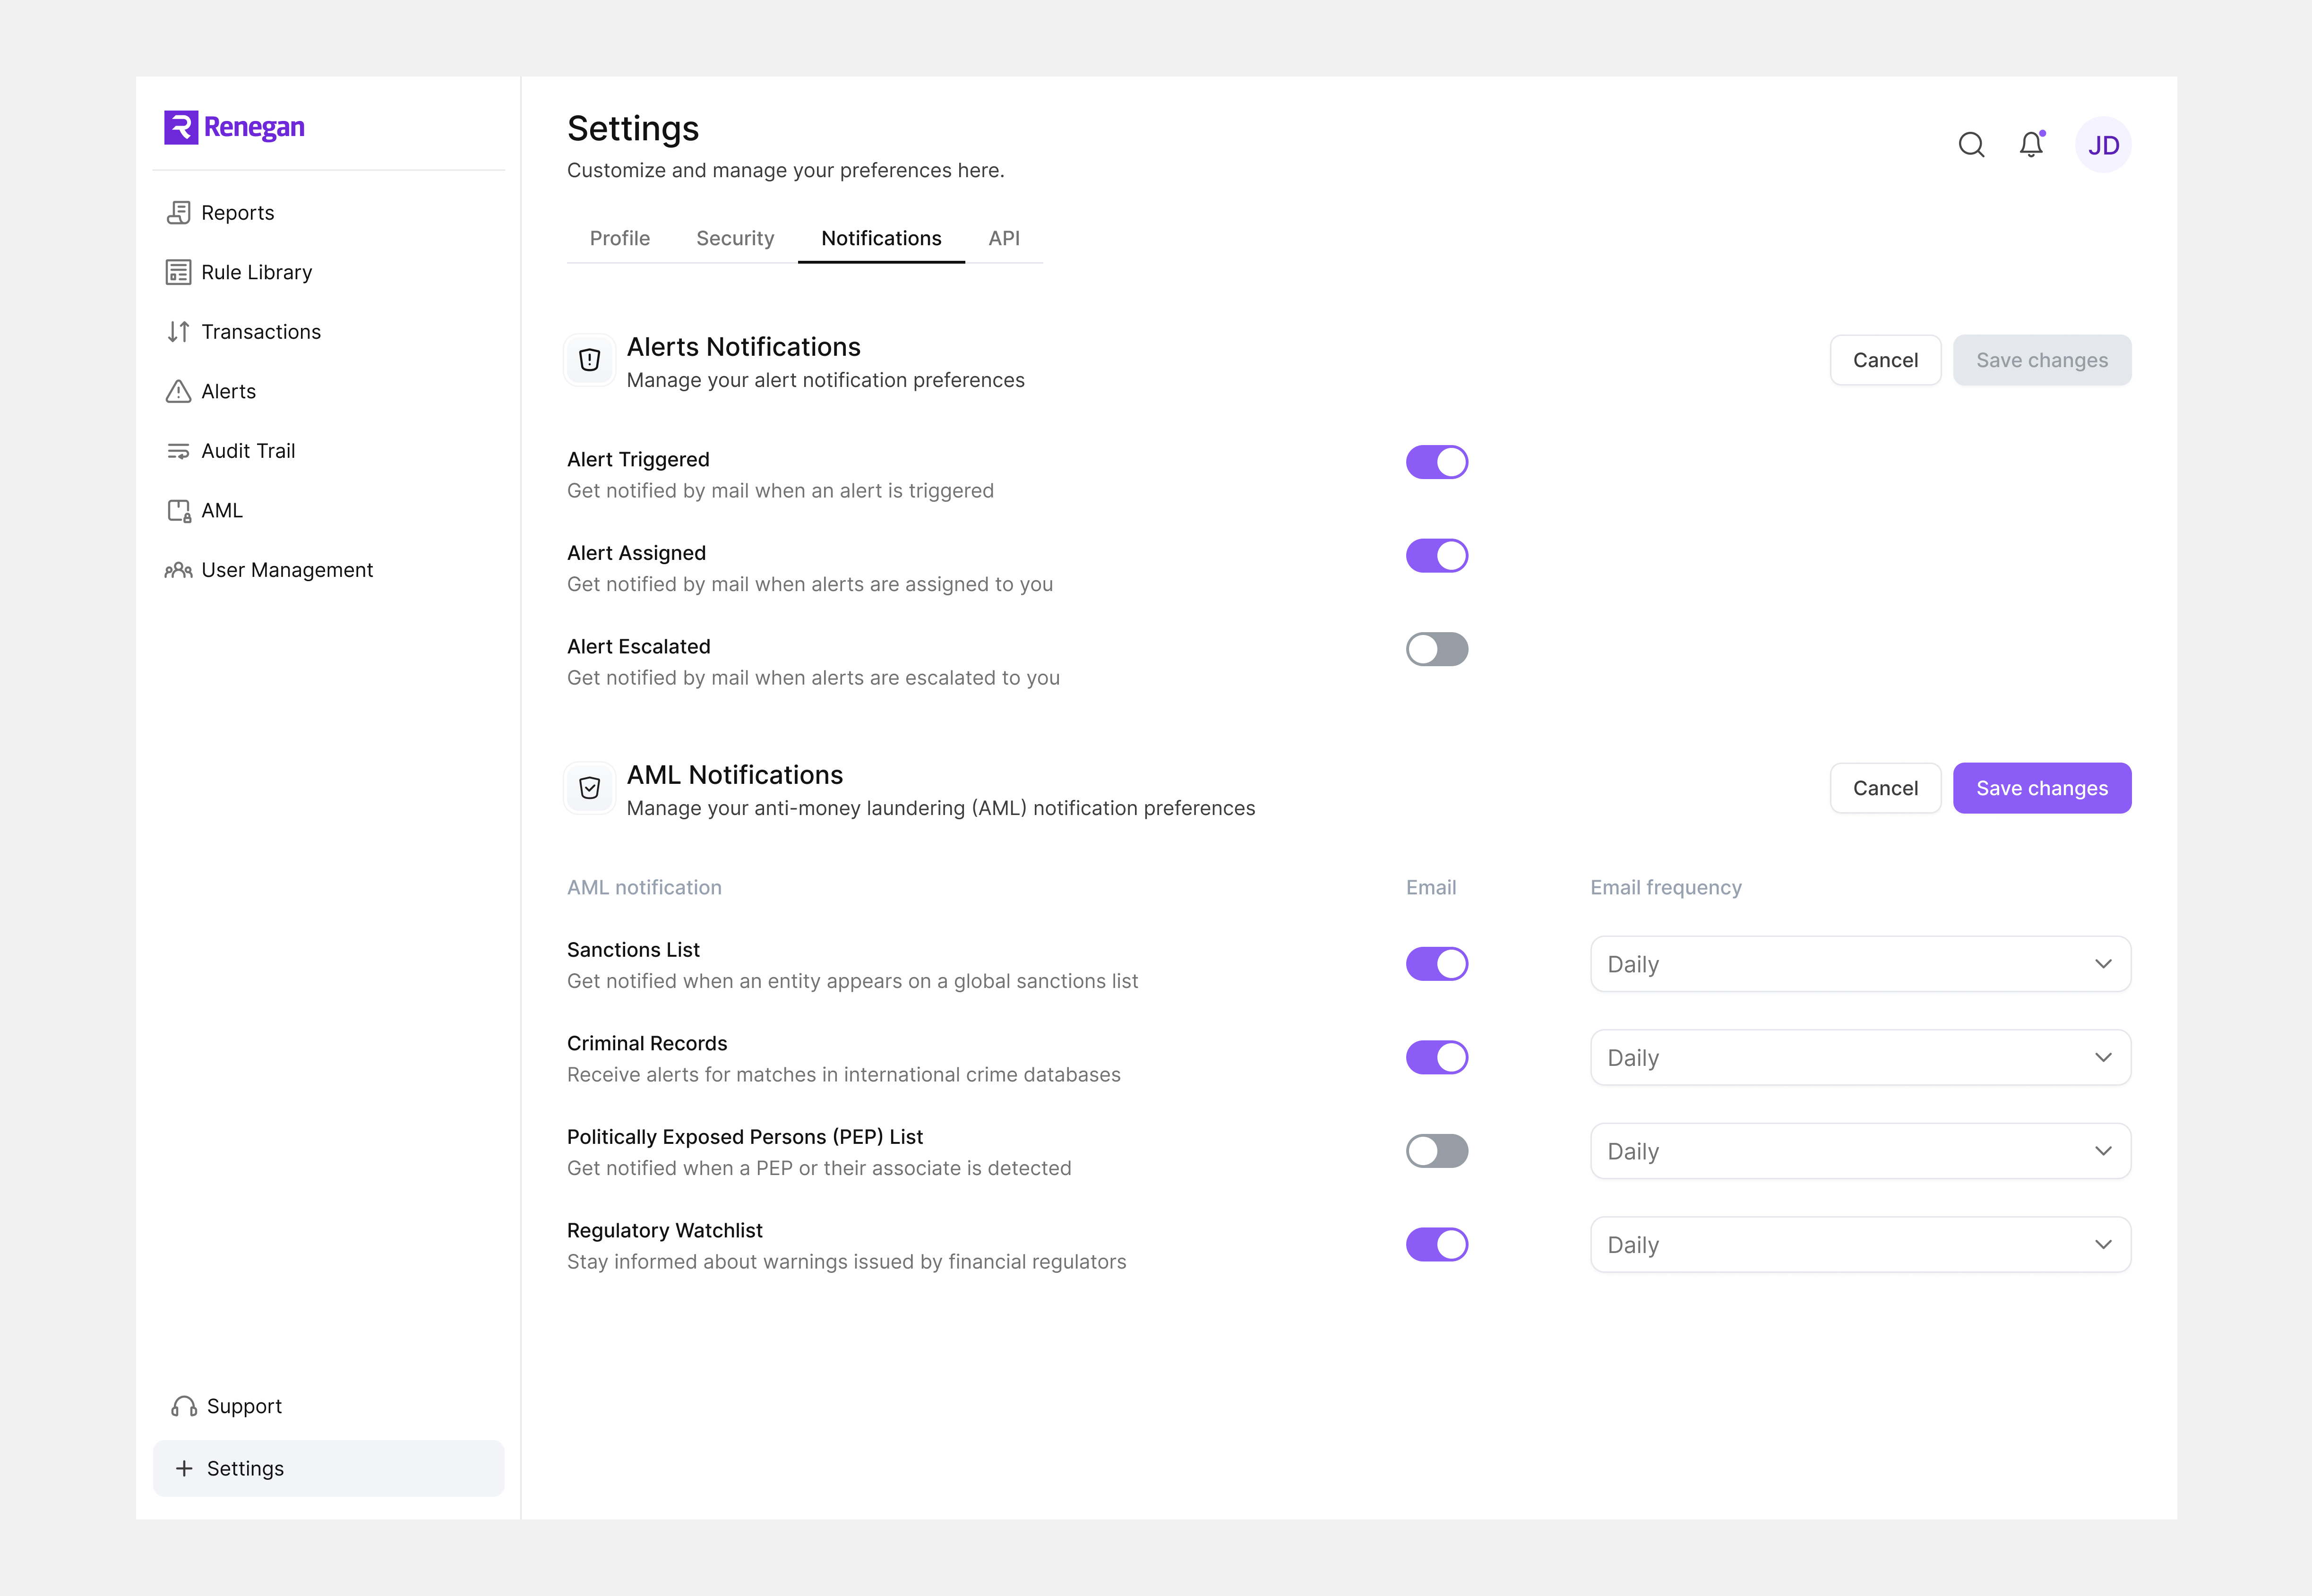The image size is (2312, 1596).
Task: Click the AML Notifications section heading
Action: [735, 775]
